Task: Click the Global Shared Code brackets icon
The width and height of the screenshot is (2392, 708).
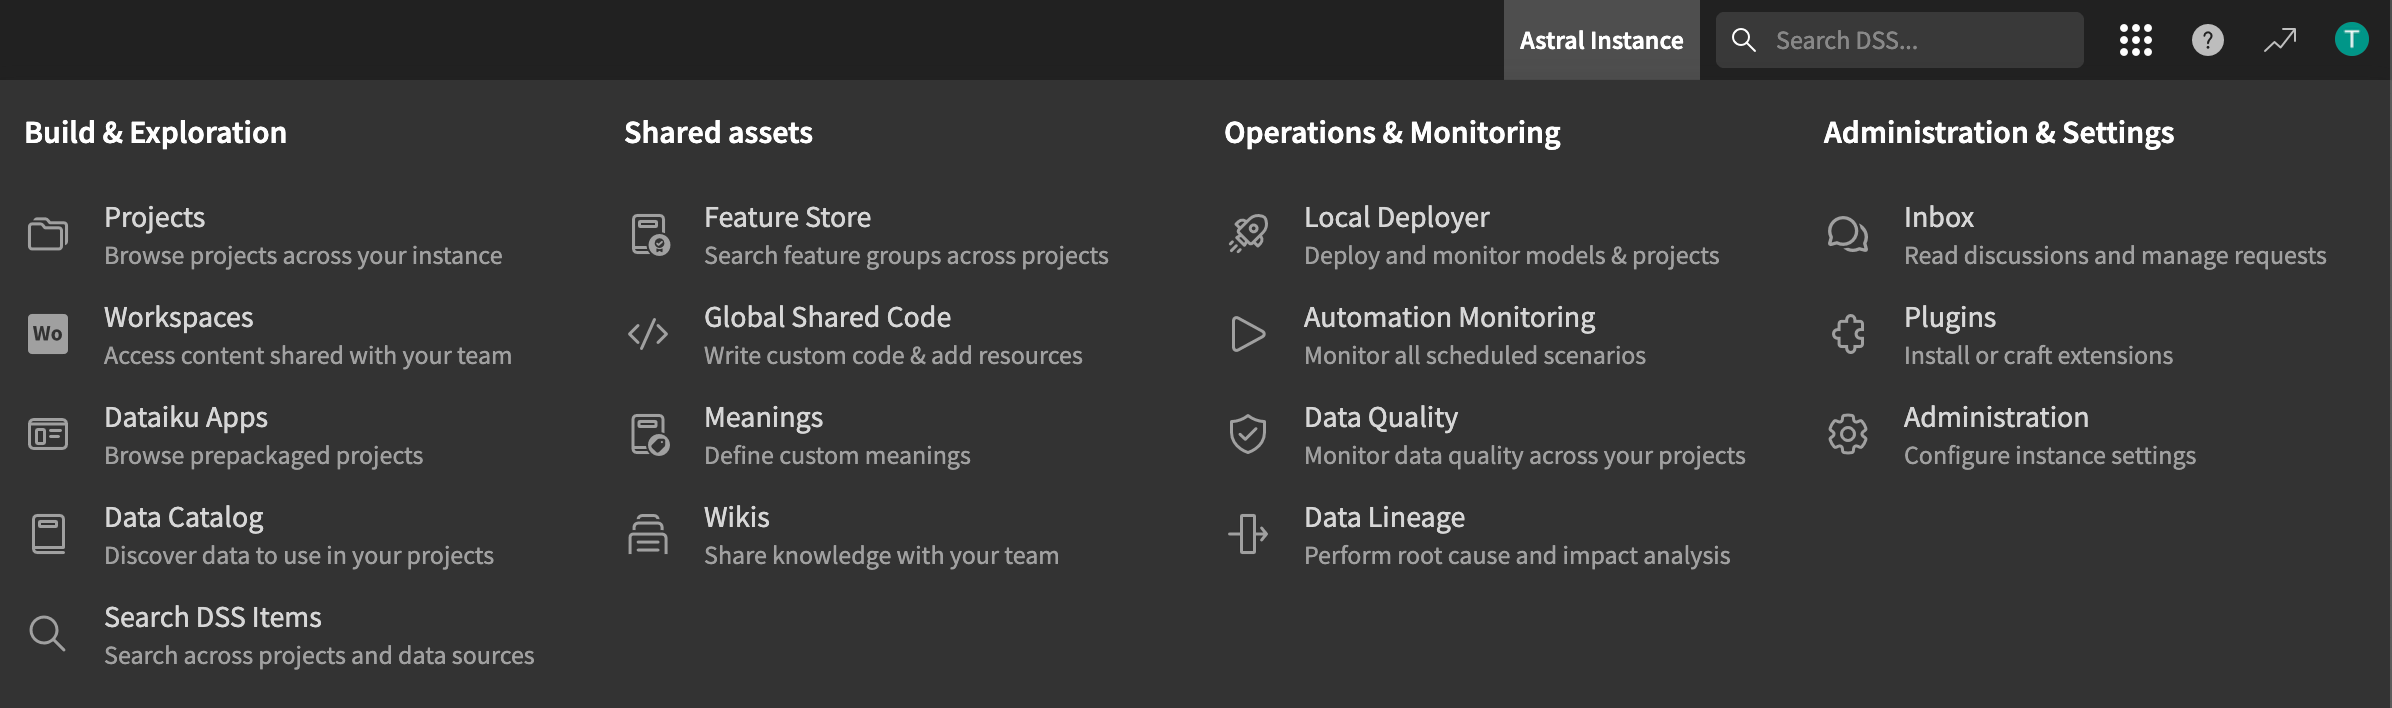Action: pyautogui.click(x=648, y=334)
